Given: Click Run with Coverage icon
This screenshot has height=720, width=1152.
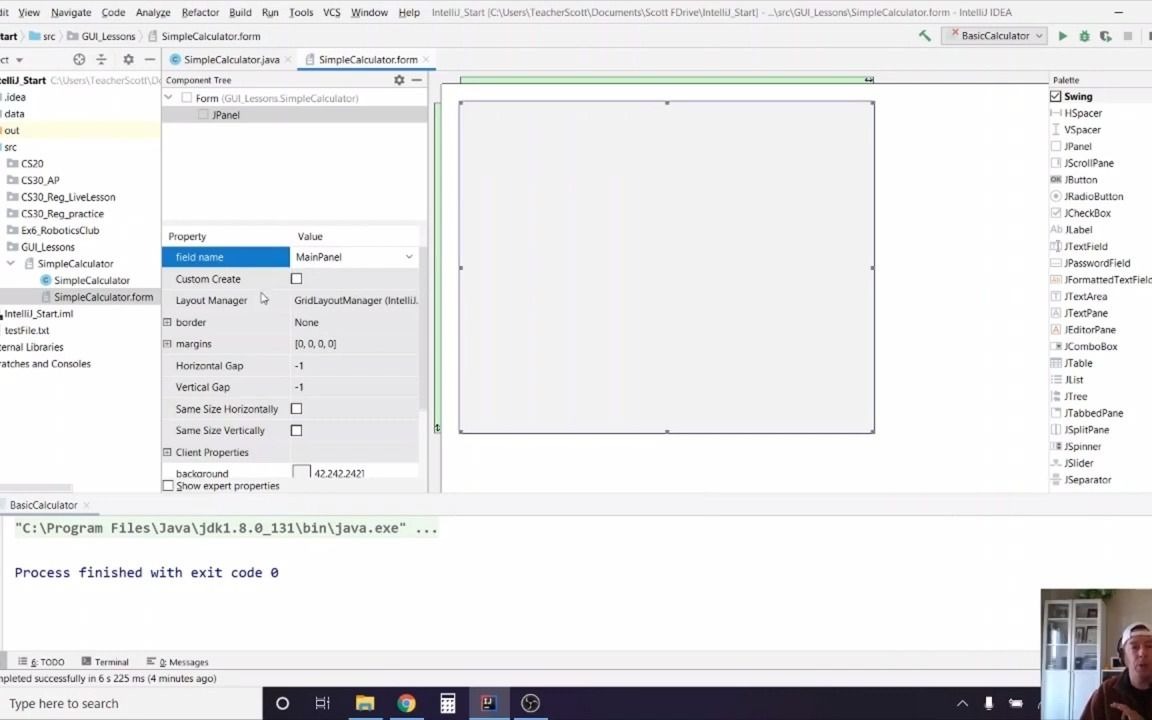Looking at the screenshot, I should (1106, 35).
